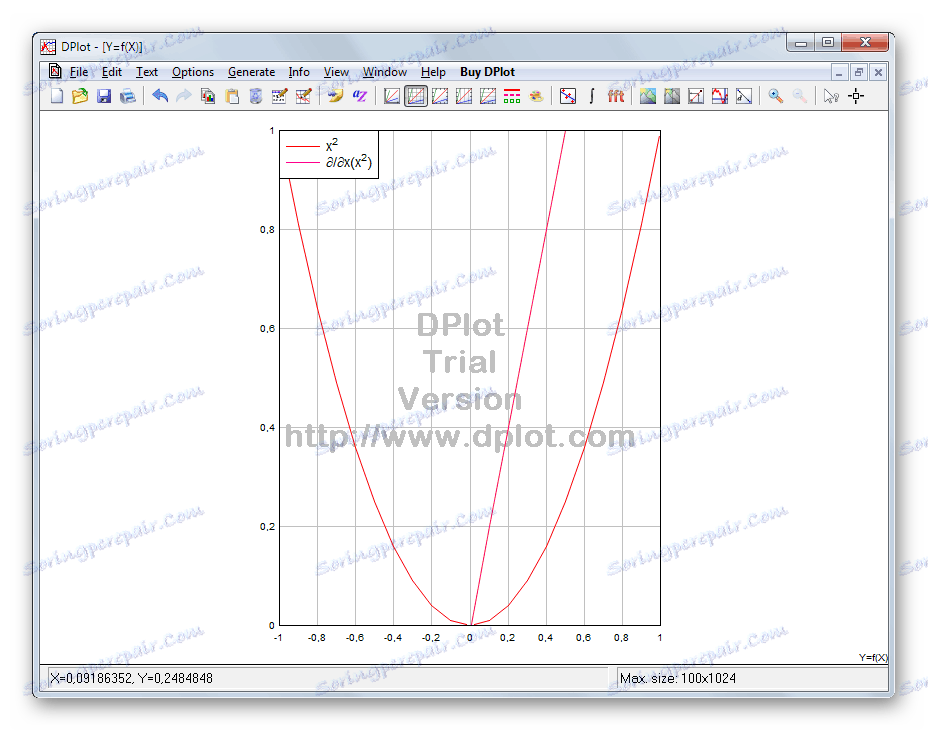Click the context help pointer icon

831,96
